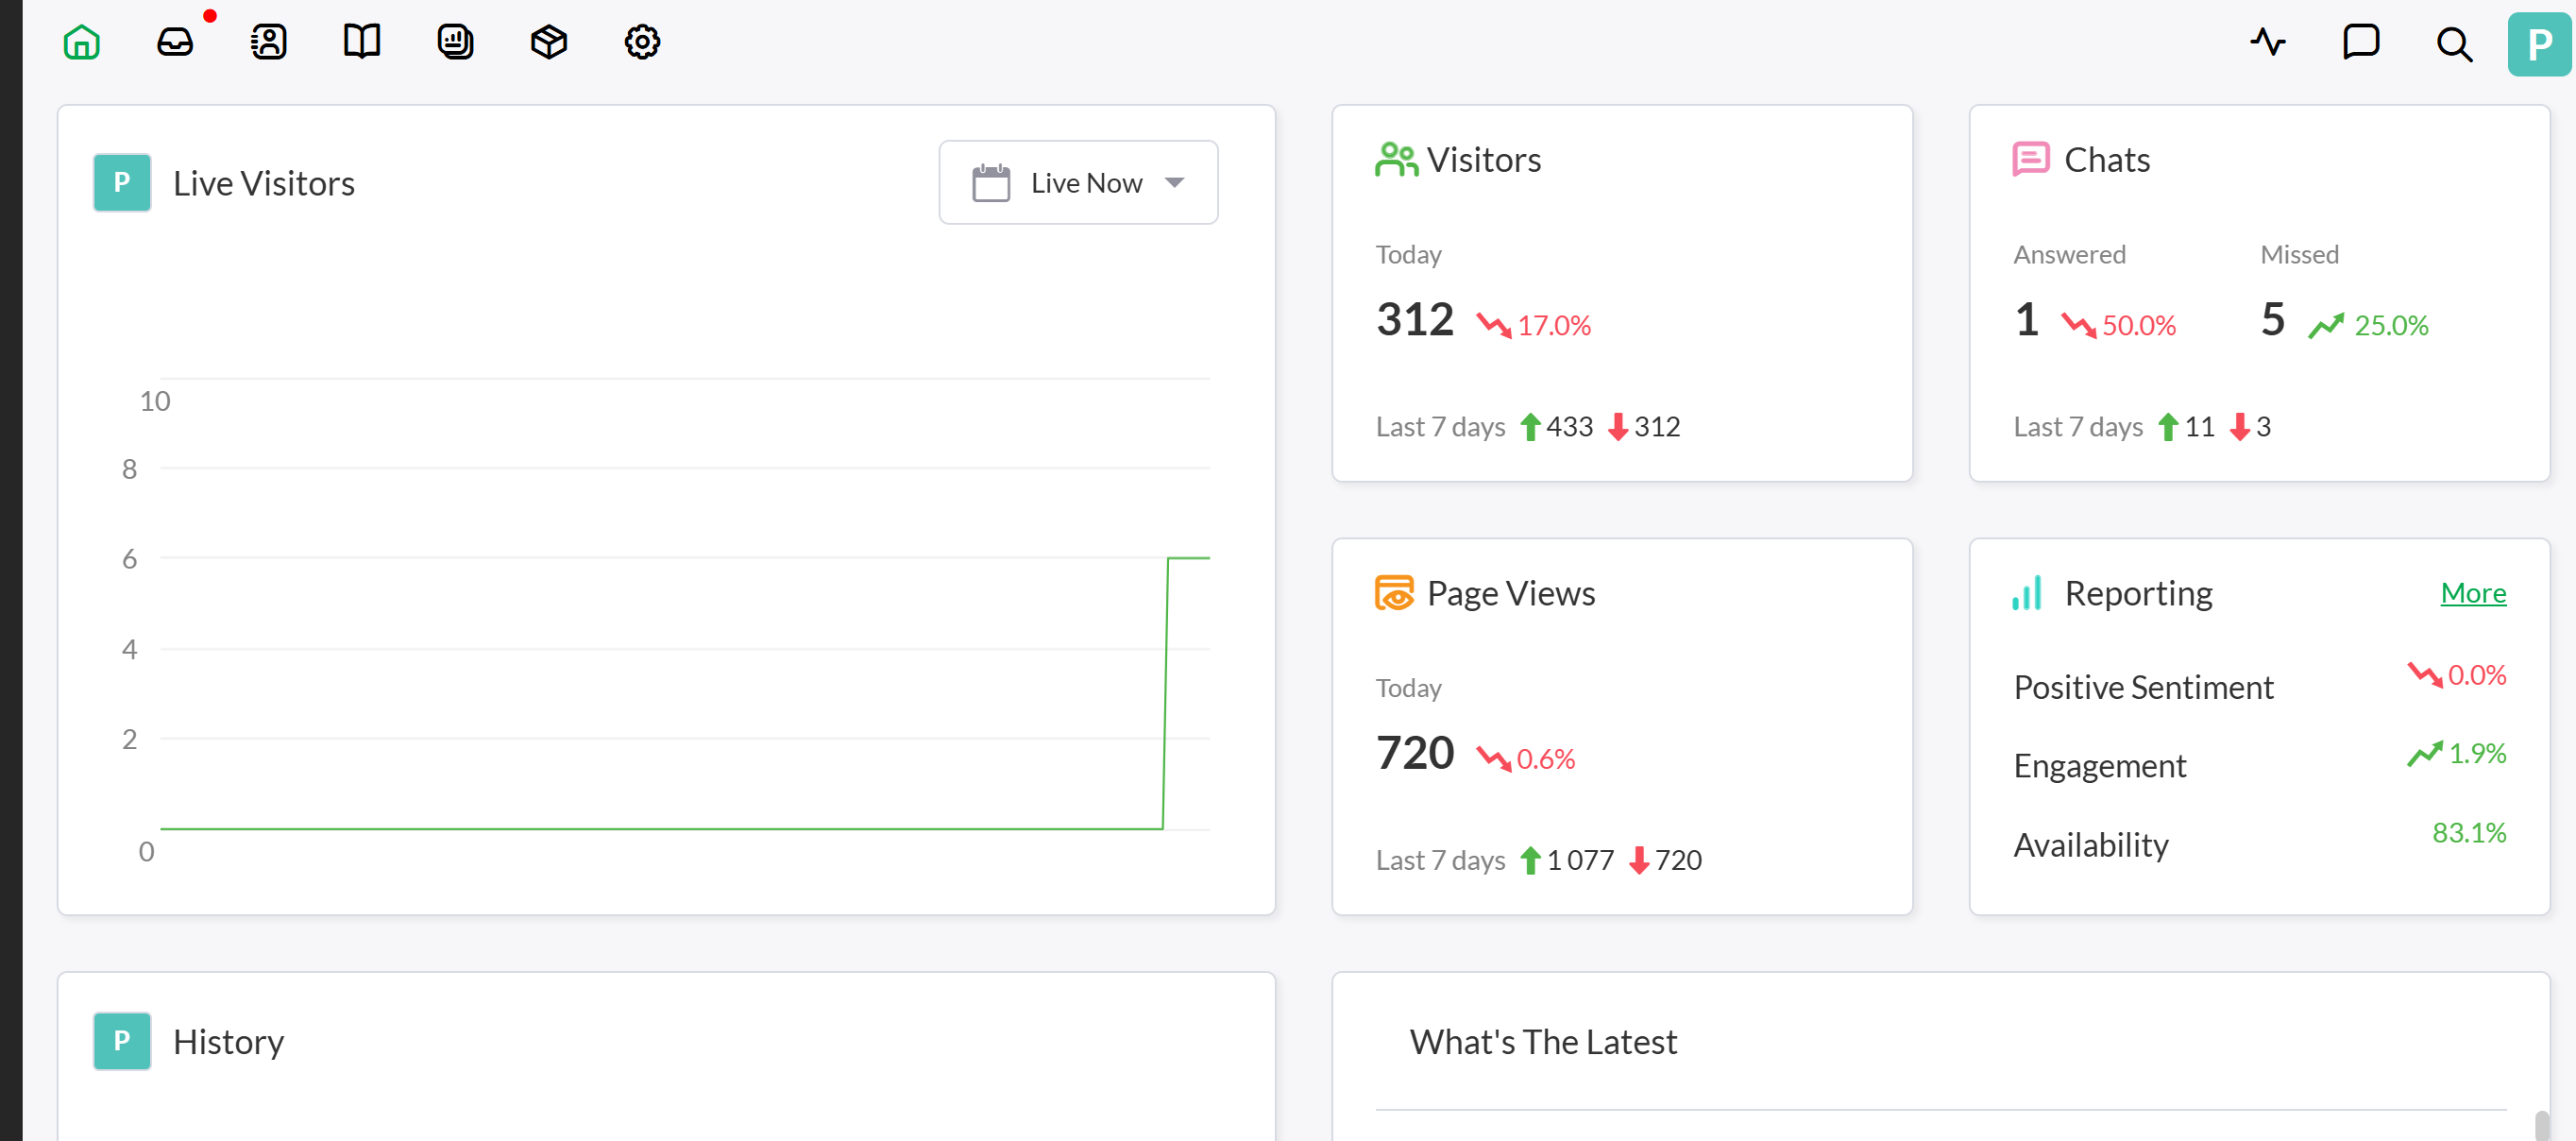Click the 25.0% missed chats change

point(2391,325)
